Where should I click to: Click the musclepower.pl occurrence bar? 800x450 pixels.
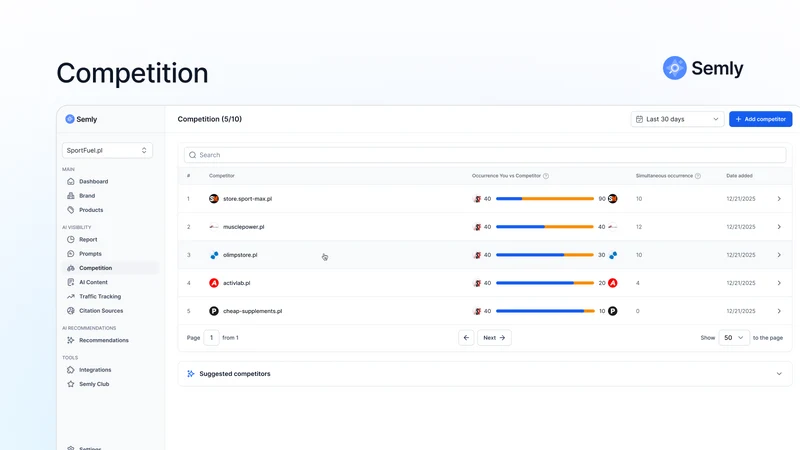[545, 227]
